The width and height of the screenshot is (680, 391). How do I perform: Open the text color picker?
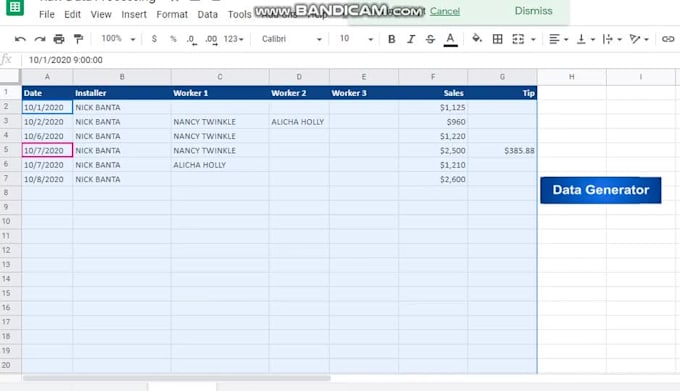click(451, 39)
